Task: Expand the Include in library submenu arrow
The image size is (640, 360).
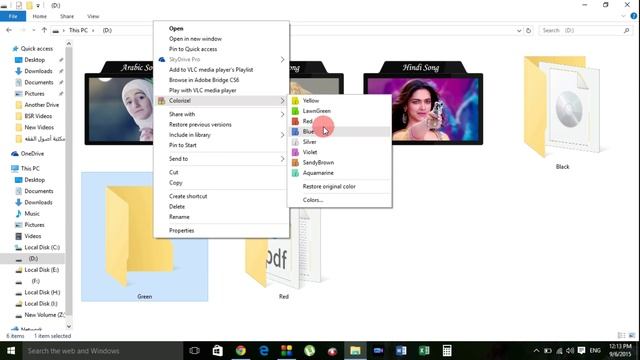Action: pos(282,135)
